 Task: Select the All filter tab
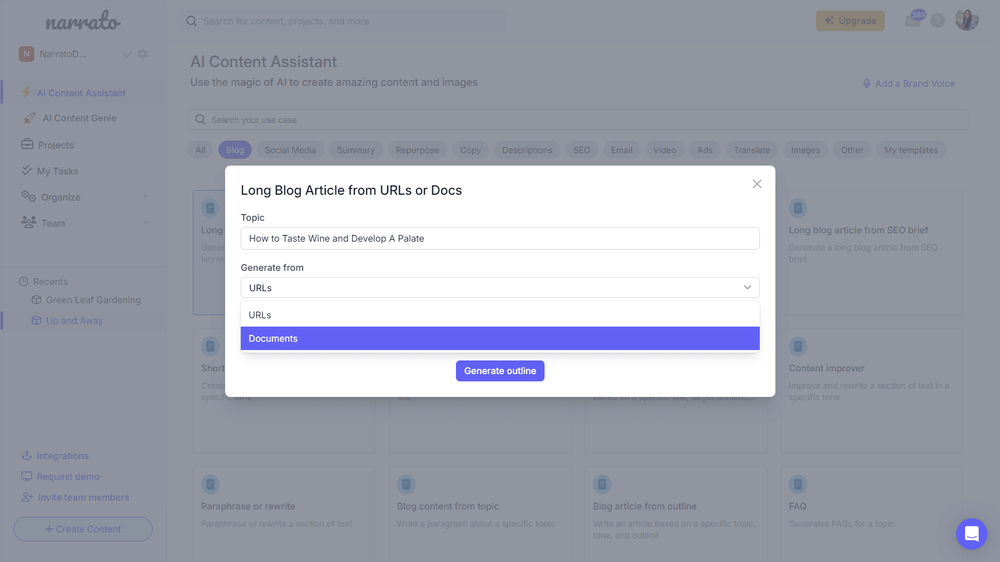tap(200, 150)
